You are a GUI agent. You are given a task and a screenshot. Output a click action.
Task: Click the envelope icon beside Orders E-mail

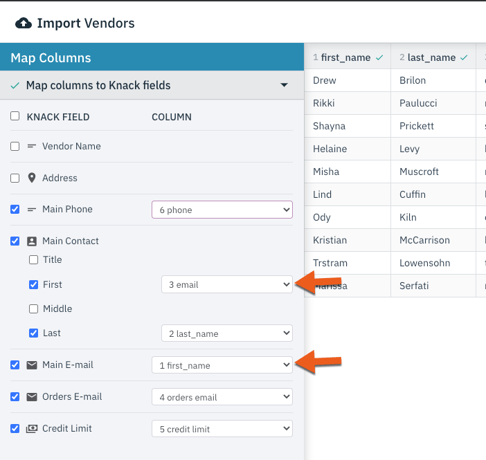point(32,397)
